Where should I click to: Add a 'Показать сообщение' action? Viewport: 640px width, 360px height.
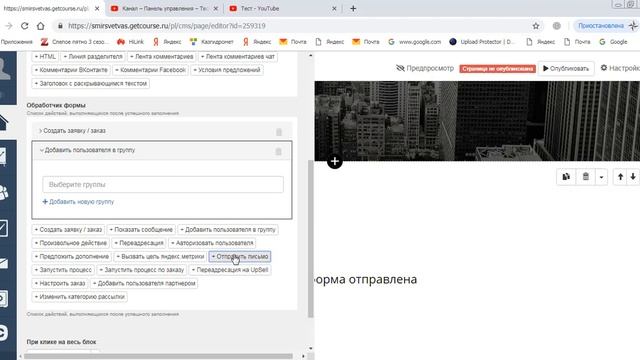tap(141, 229)
